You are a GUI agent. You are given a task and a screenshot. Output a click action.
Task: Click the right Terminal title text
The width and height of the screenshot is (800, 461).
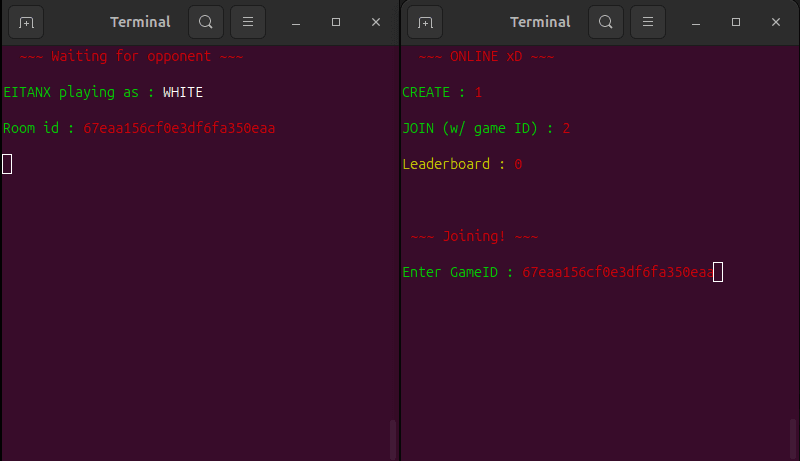540,22
